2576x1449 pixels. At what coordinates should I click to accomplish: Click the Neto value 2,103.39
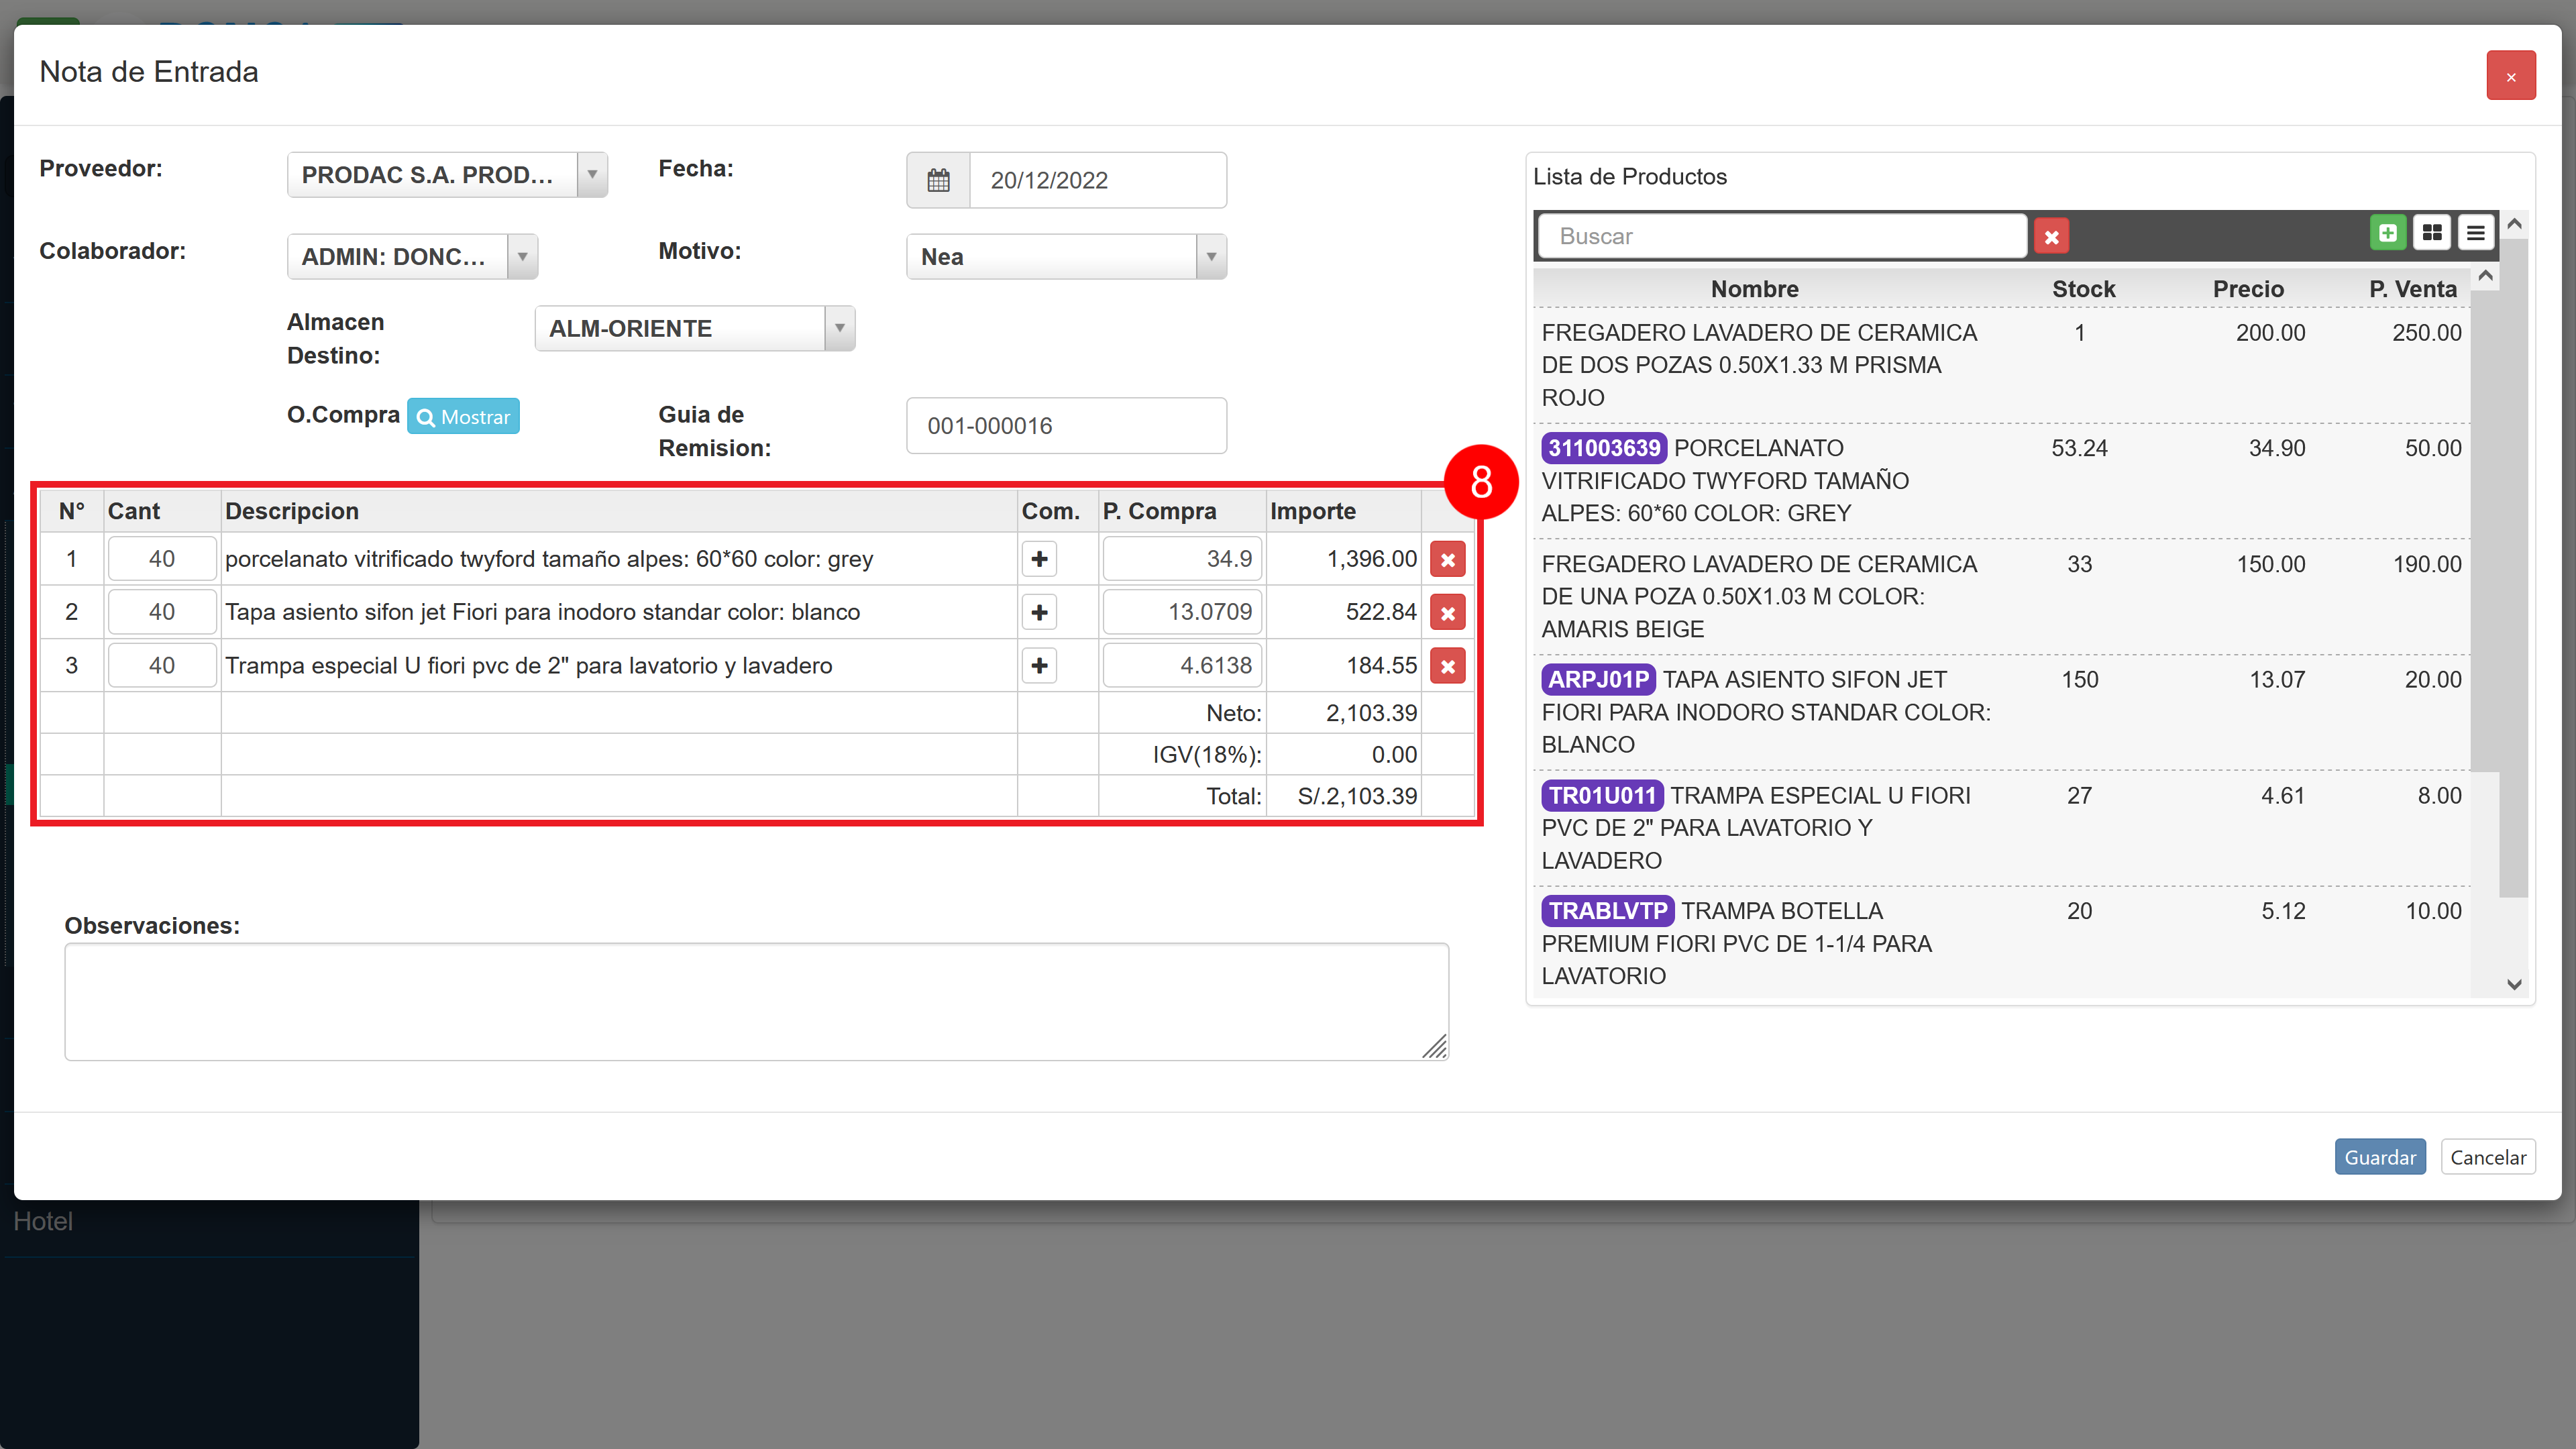(1372, 713)
